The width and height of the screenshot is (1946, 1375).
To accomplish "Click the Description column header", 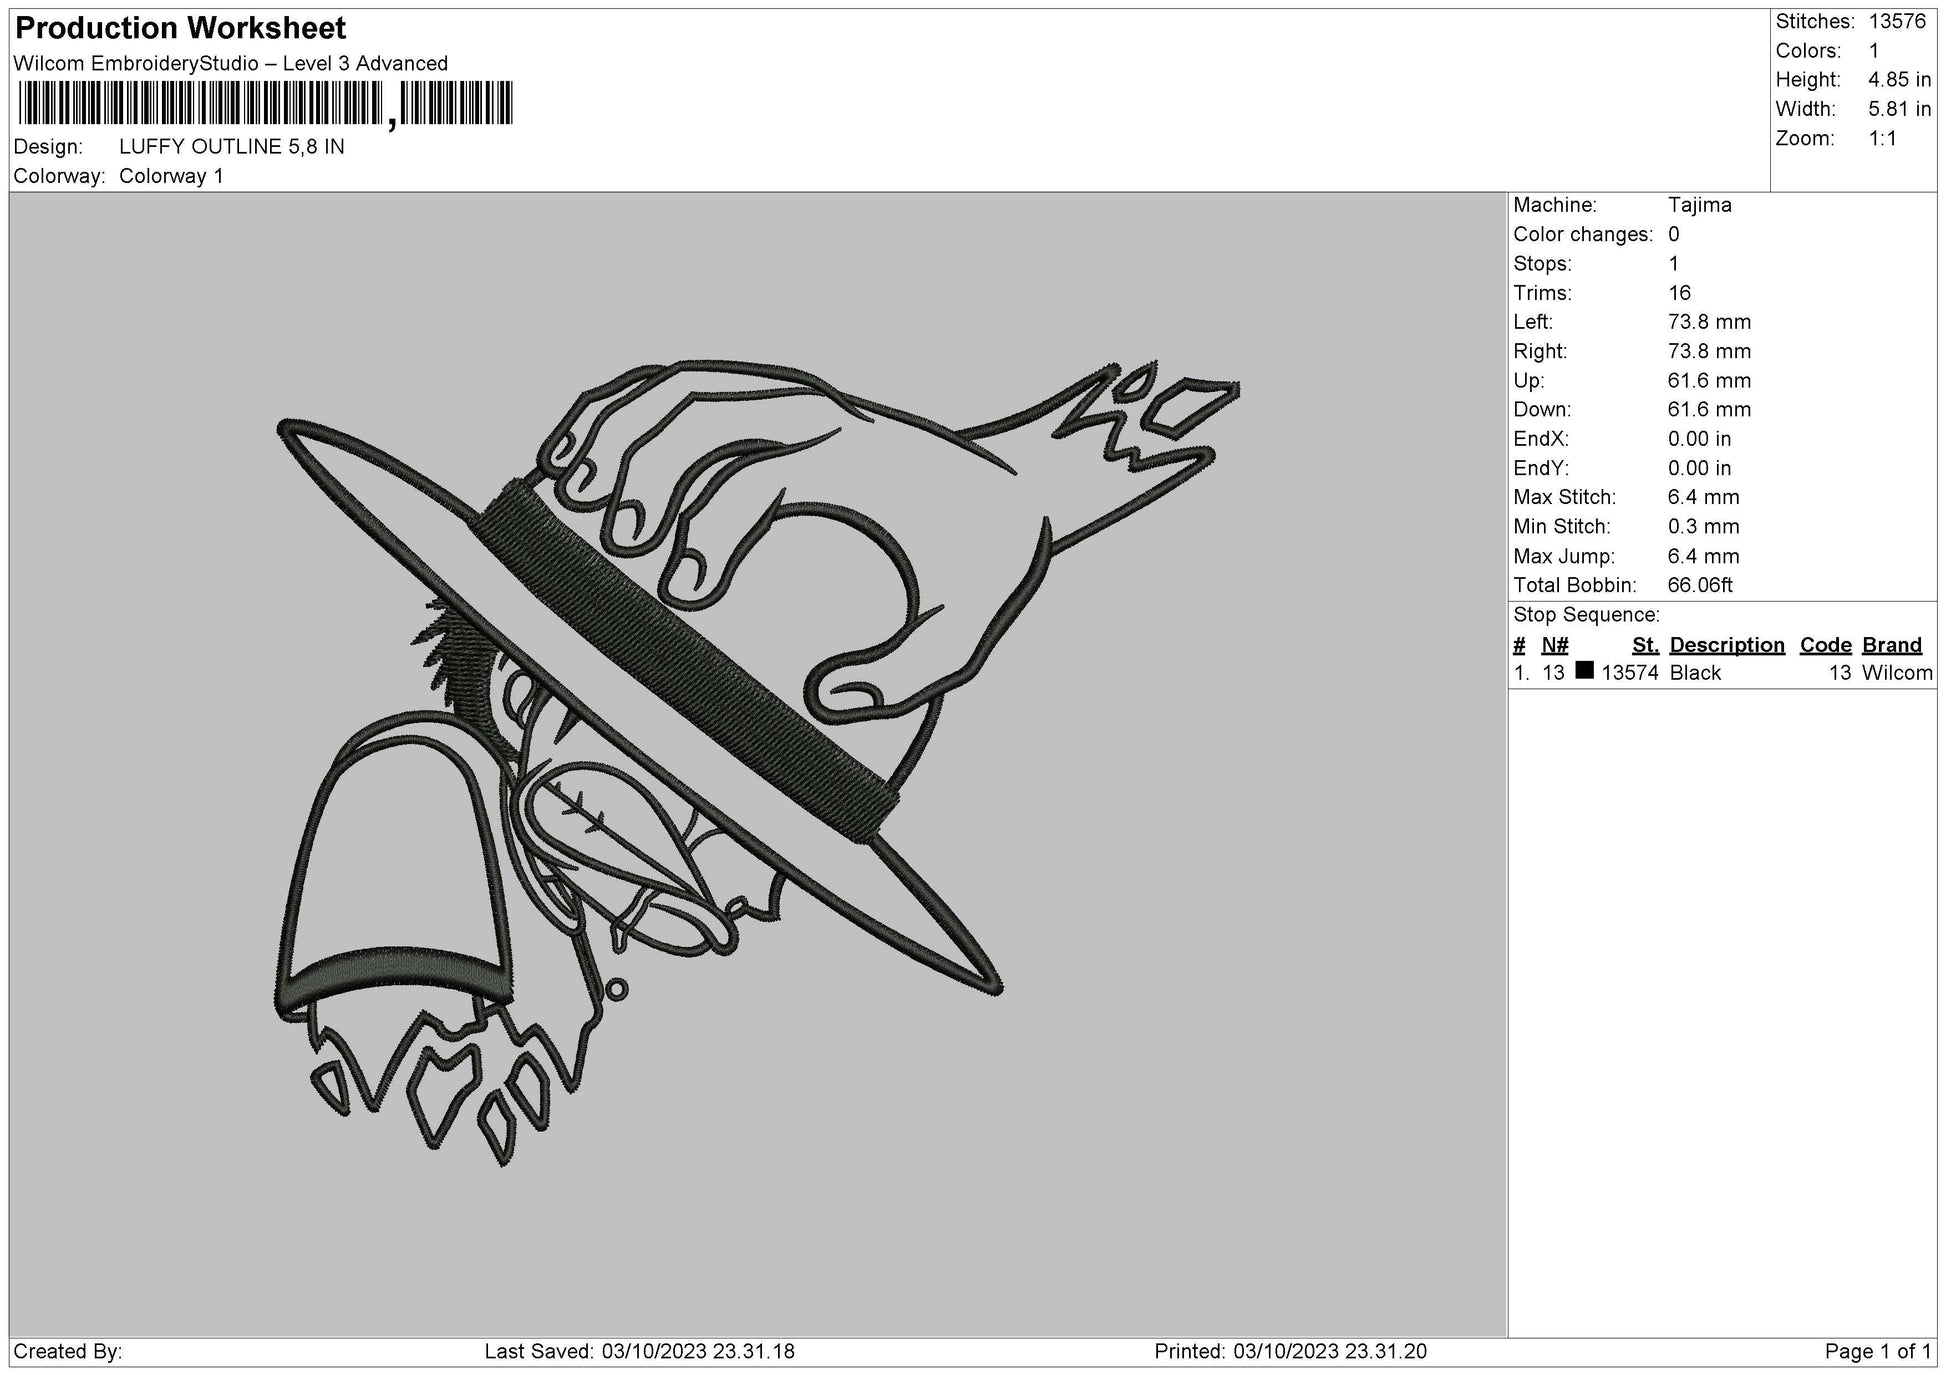I will point(1727,645).
